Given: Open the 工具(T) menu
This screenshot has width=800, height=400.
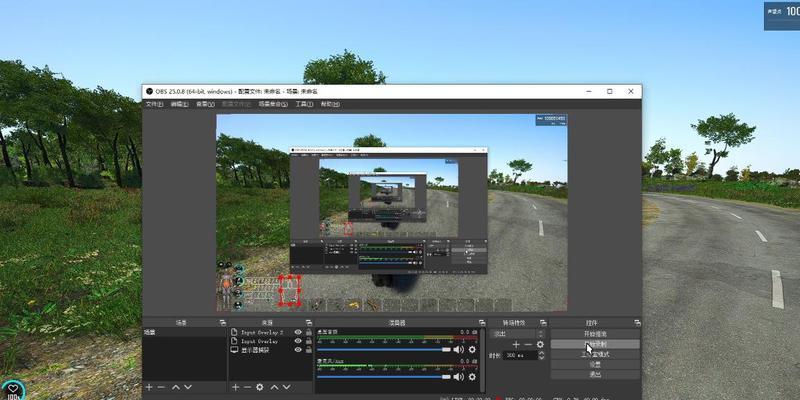Looking at the screenshot, I should tap(304, 104).
